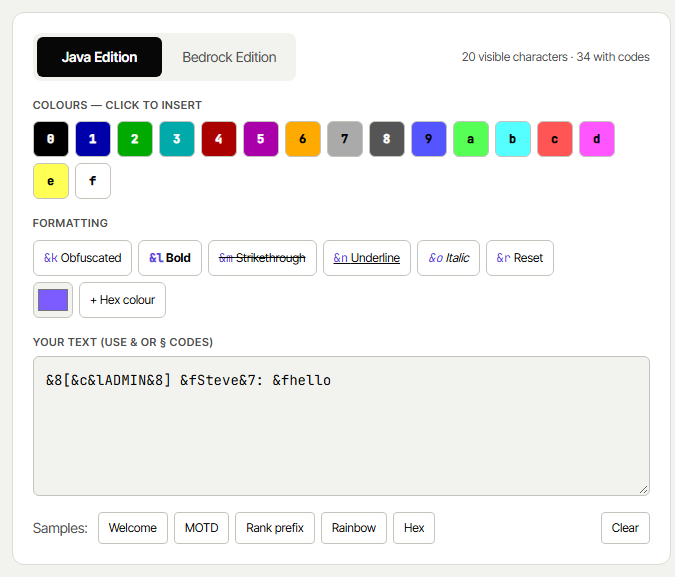
Task: Insert black colour code 0
Action: pos(51,139)
